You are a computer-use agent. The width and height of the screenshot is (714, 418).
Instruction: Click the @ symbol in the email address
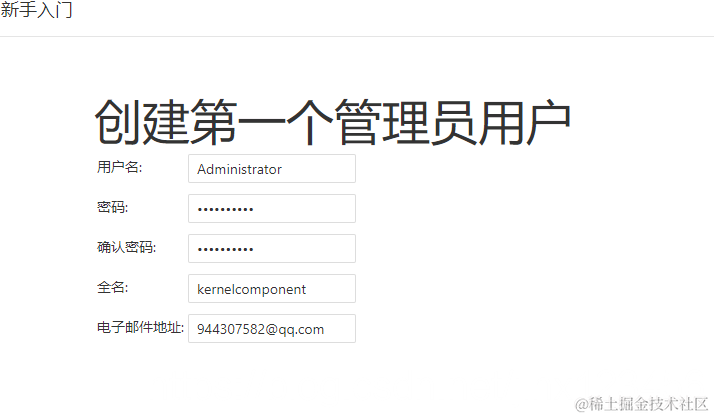[x=271, y=330]
